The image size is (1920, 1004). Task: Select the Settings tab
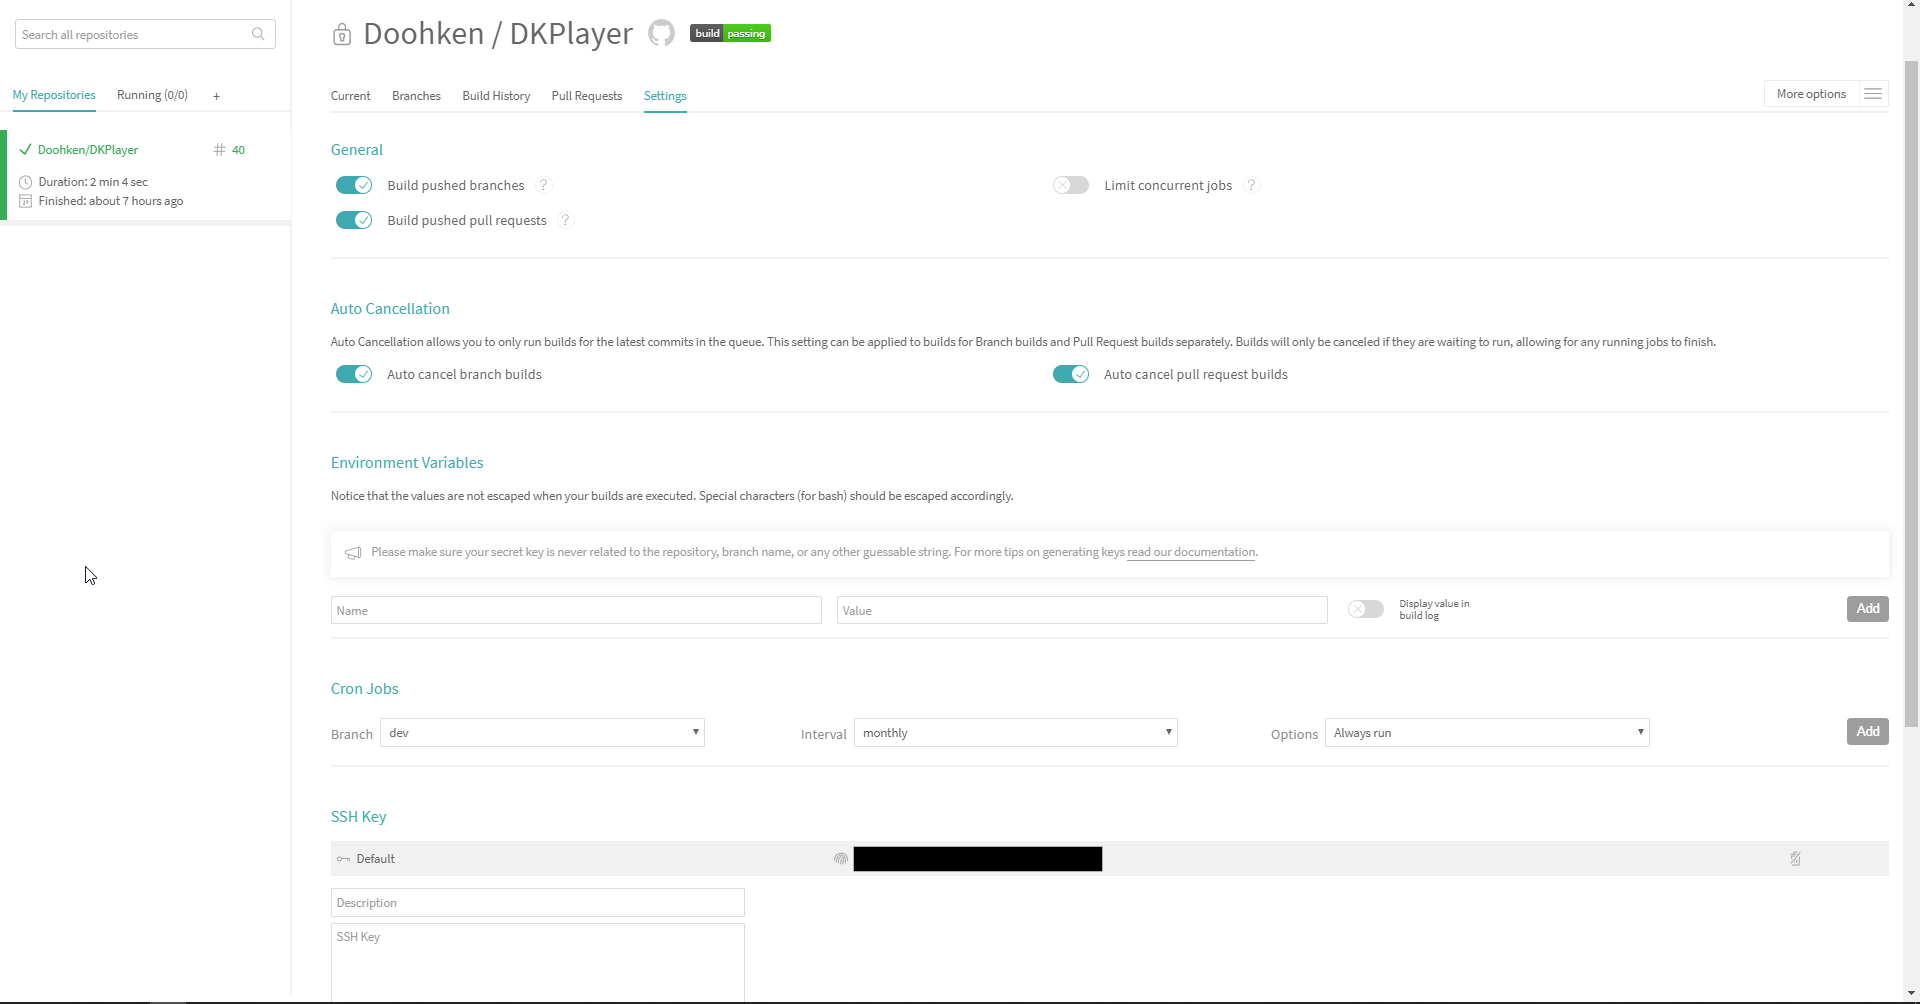[665, 96]
